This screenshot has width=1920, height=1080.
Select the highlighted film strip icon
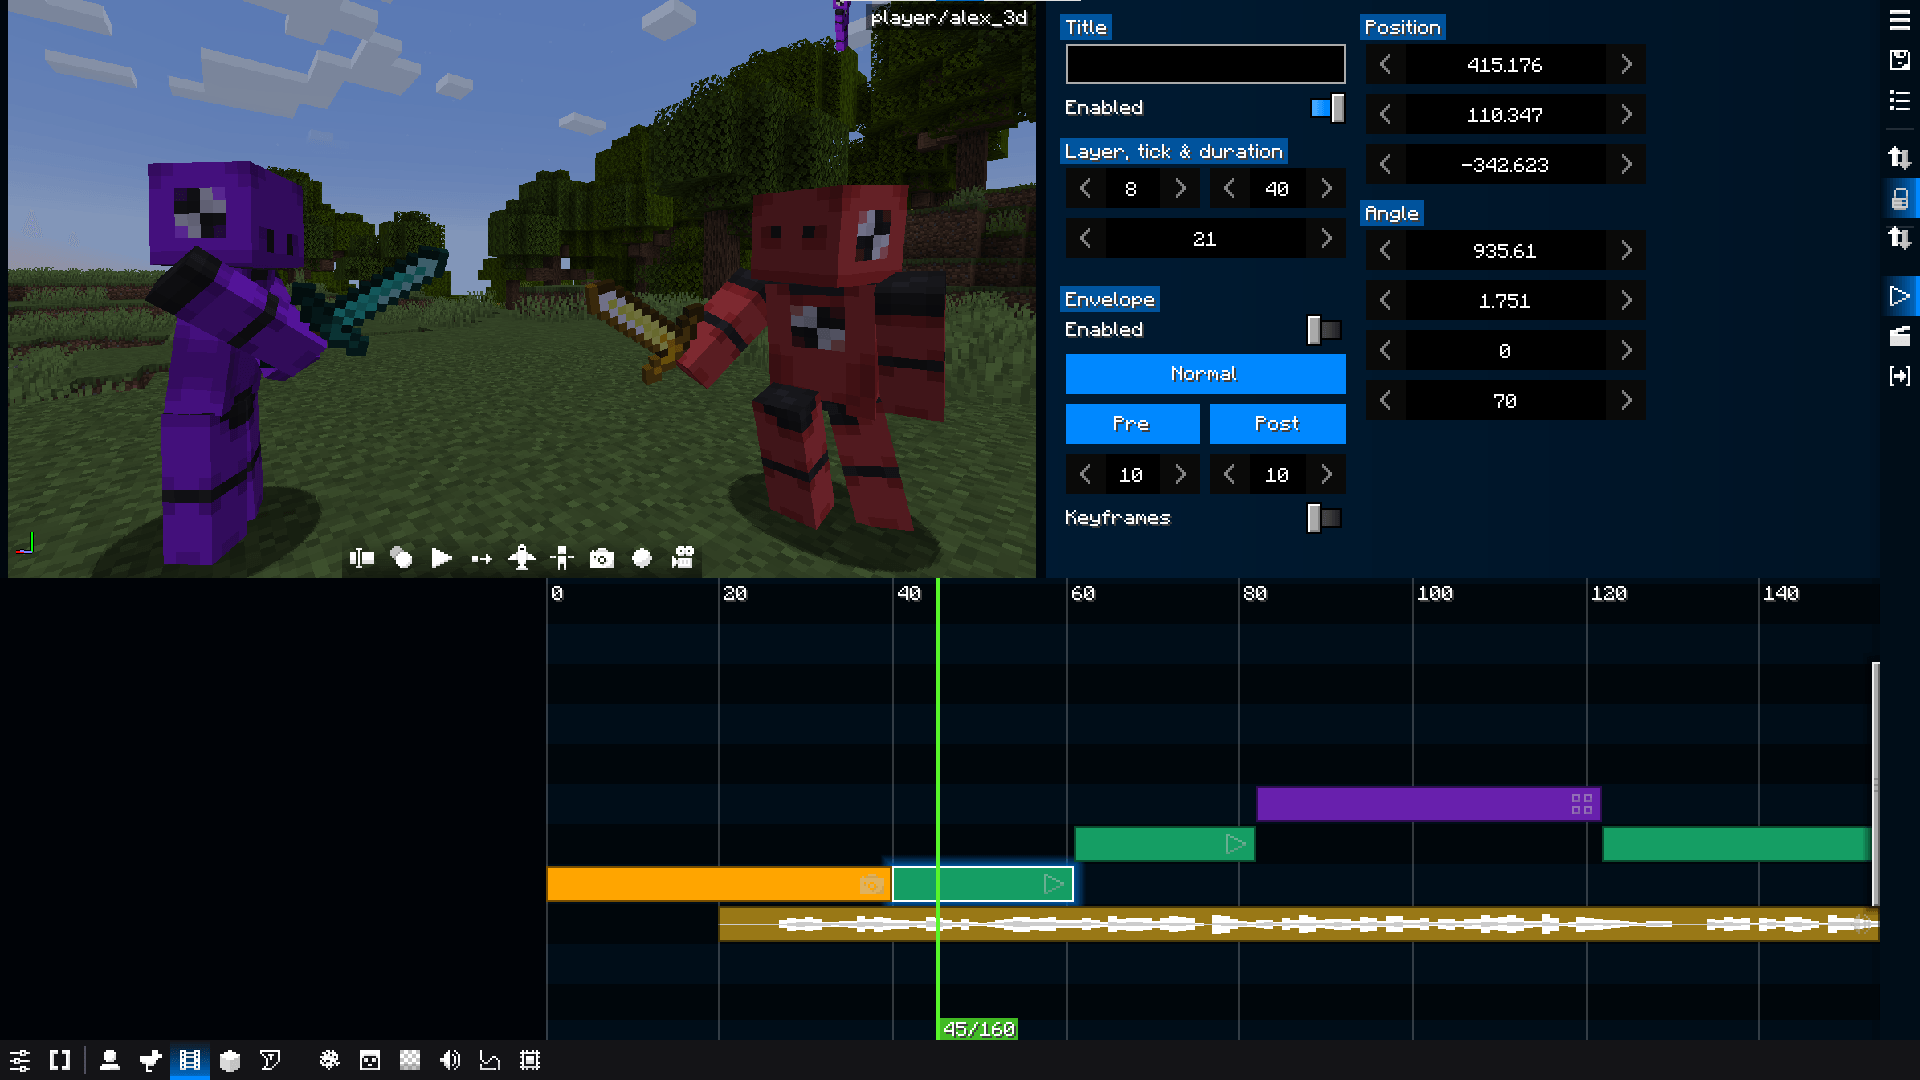tap(190, 1060)
